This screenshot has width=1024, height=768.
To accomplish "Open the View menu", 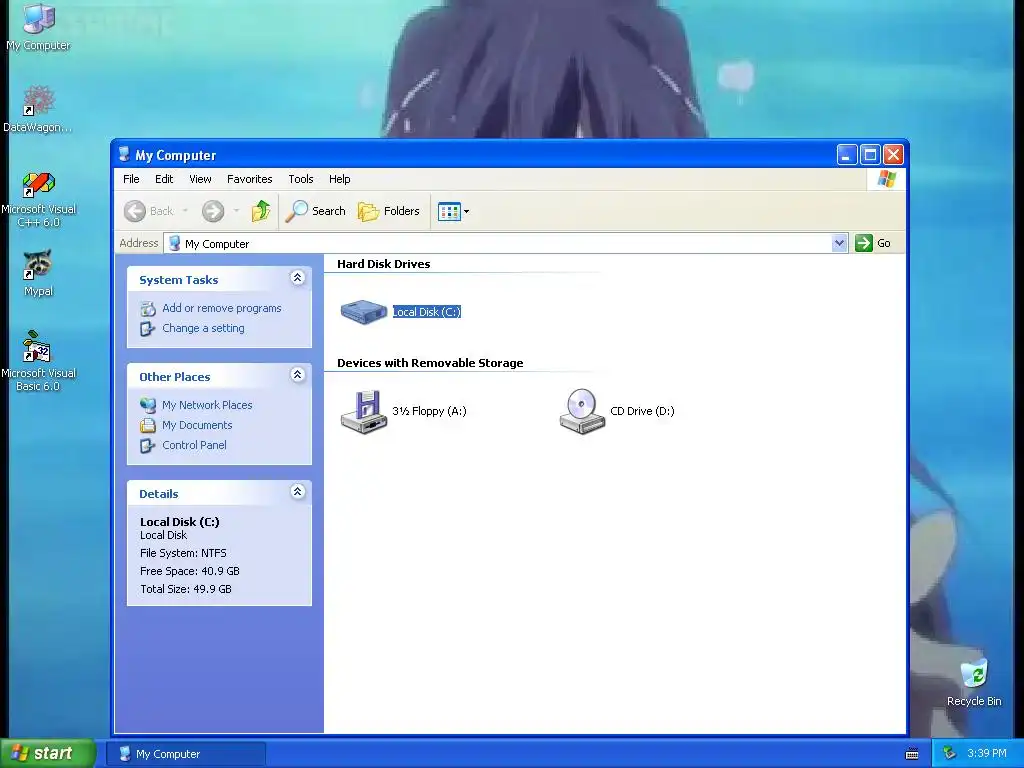I will click(x=200, y=179).
